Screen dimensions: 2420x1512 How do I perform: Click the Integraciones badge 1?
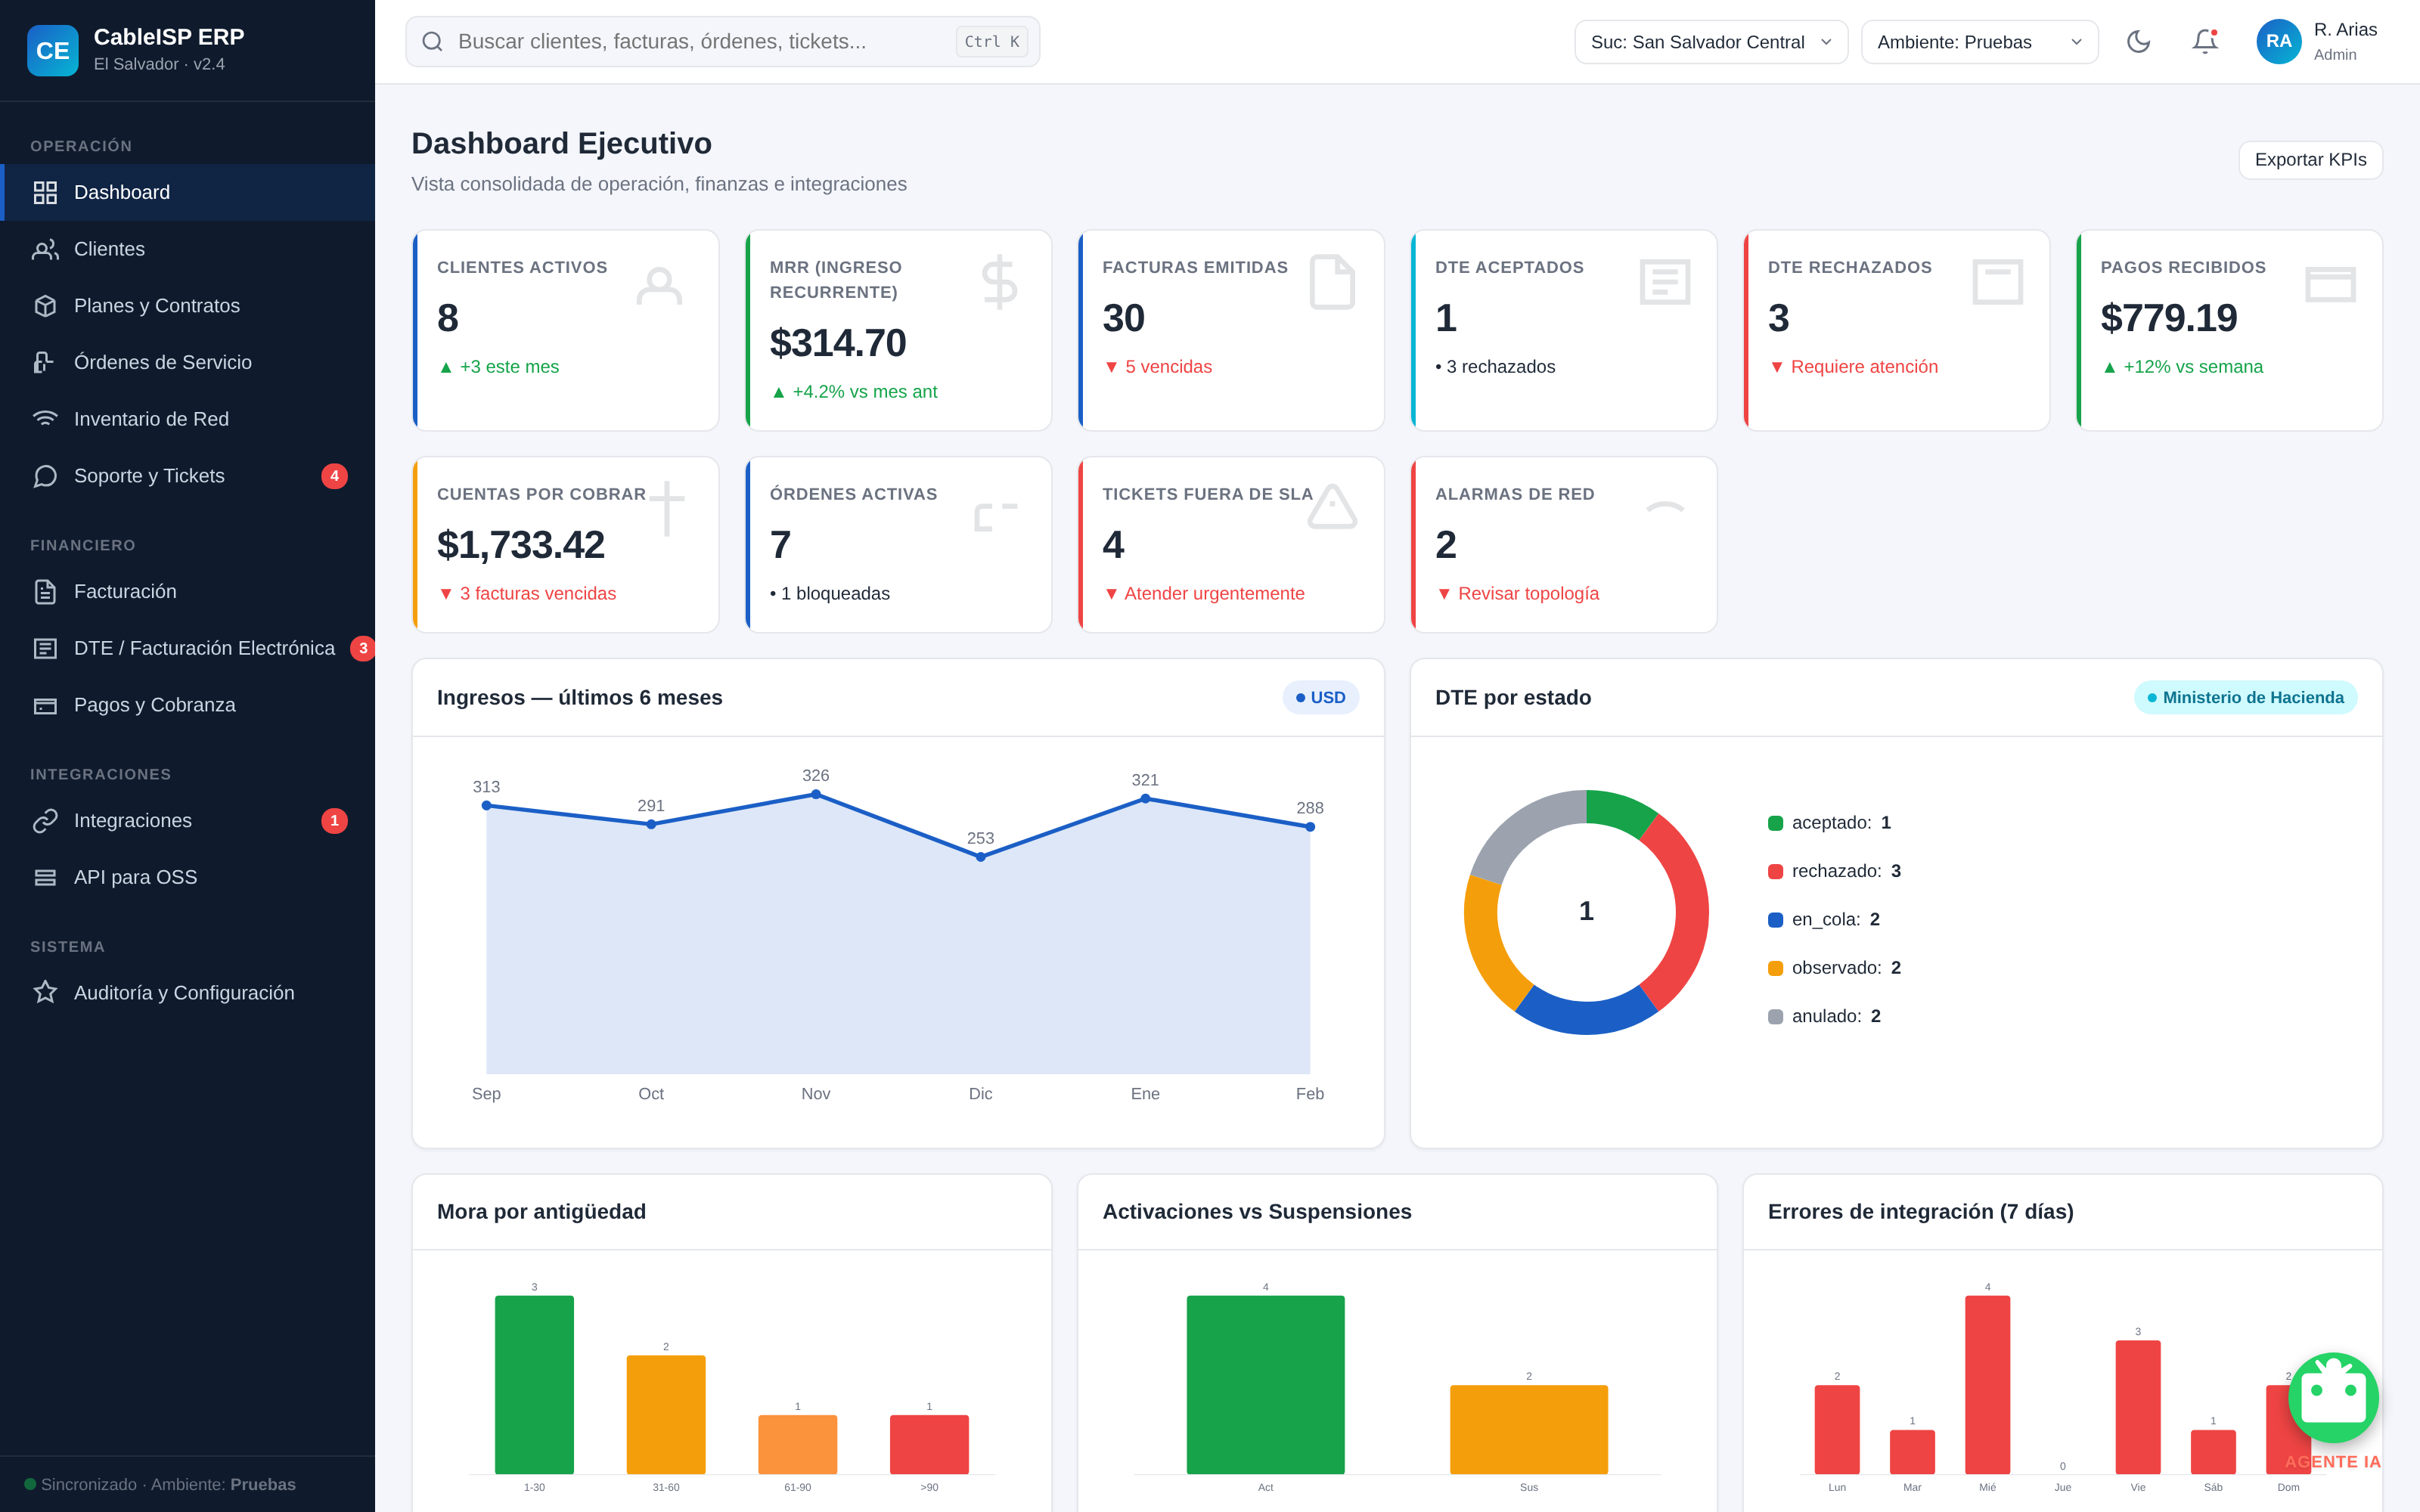[334, 821]
